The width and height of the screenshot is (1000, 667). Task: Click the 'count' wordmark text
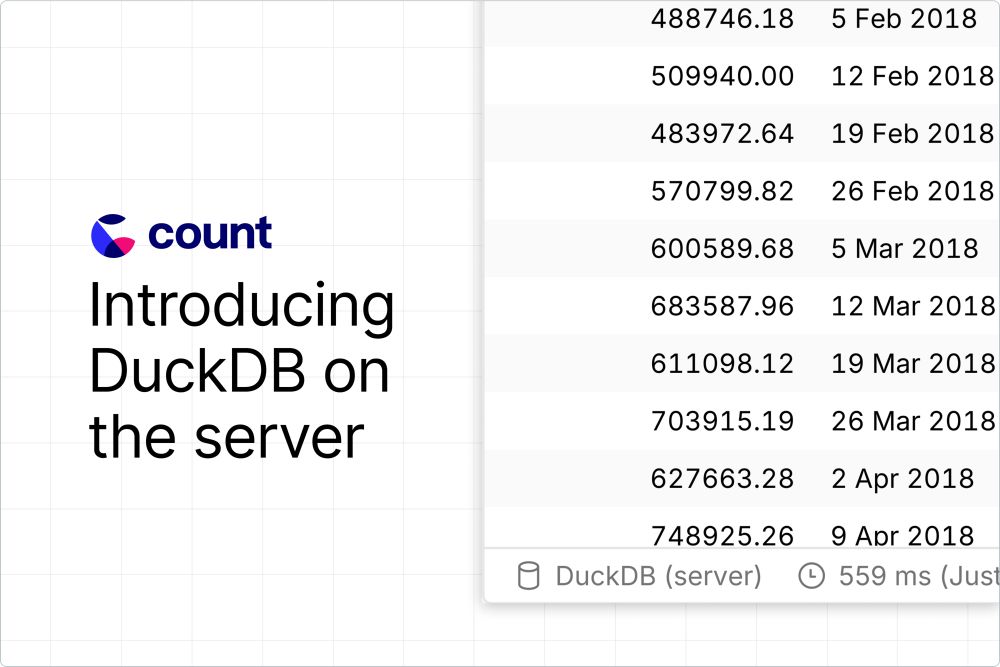point(210,233)
